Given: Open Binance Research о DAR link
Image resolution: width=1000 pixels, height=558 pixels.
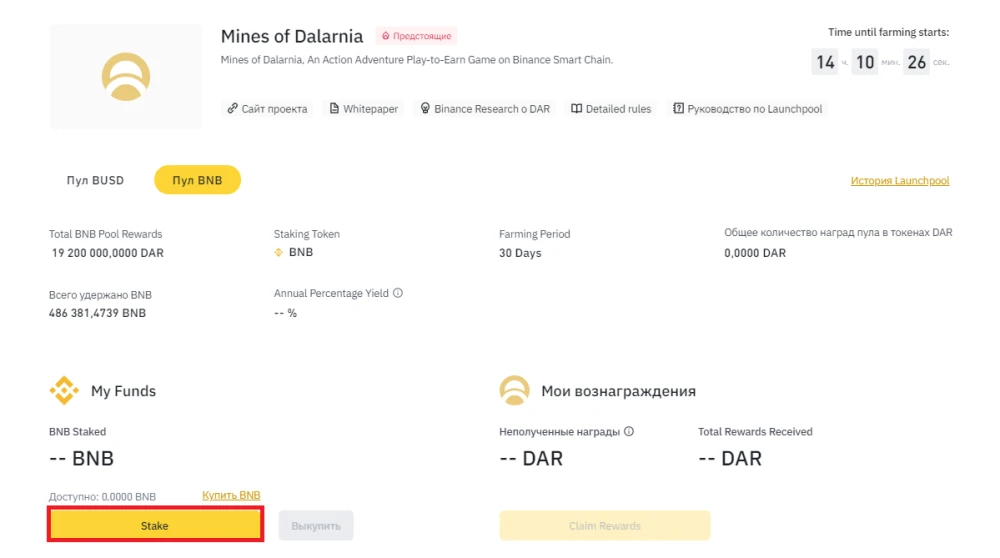Looking at the screenshot, I should (x=485, y=108).
